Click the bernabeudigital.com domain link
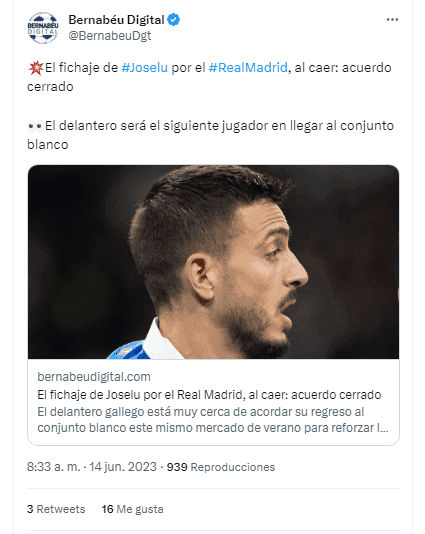Screen dimensions: 425x534 [x=94, y=377]
